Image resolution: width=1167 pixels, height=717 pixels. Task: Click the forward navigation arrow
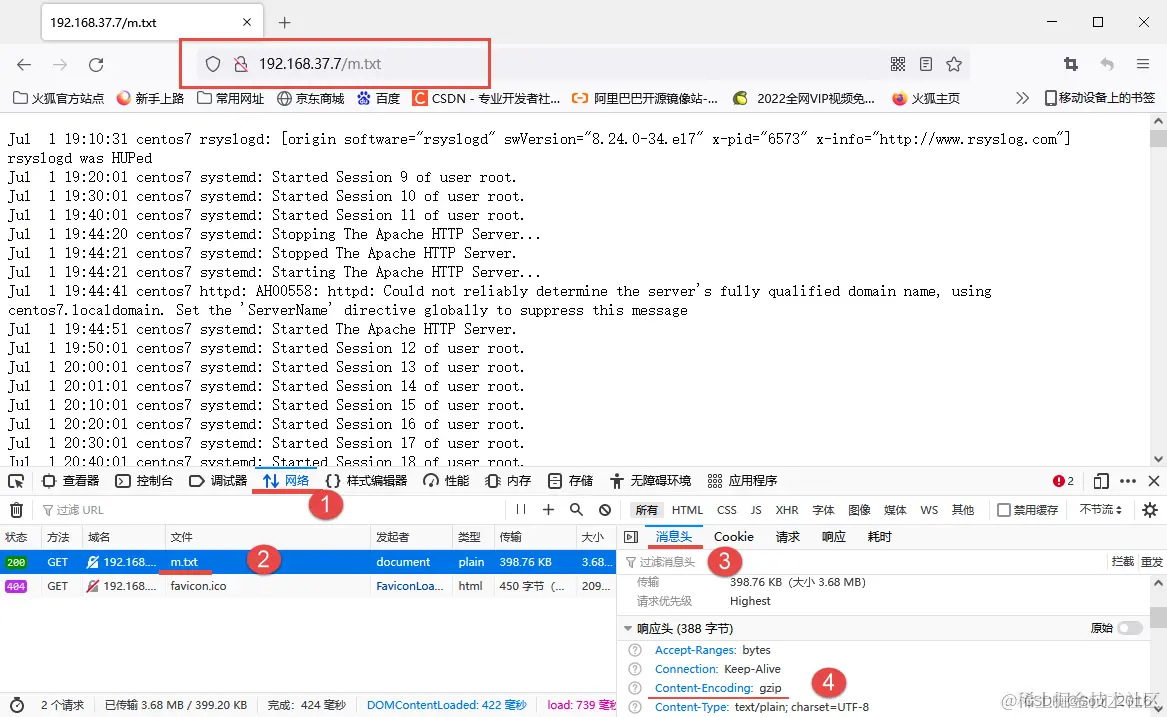(x=60, y=65)
